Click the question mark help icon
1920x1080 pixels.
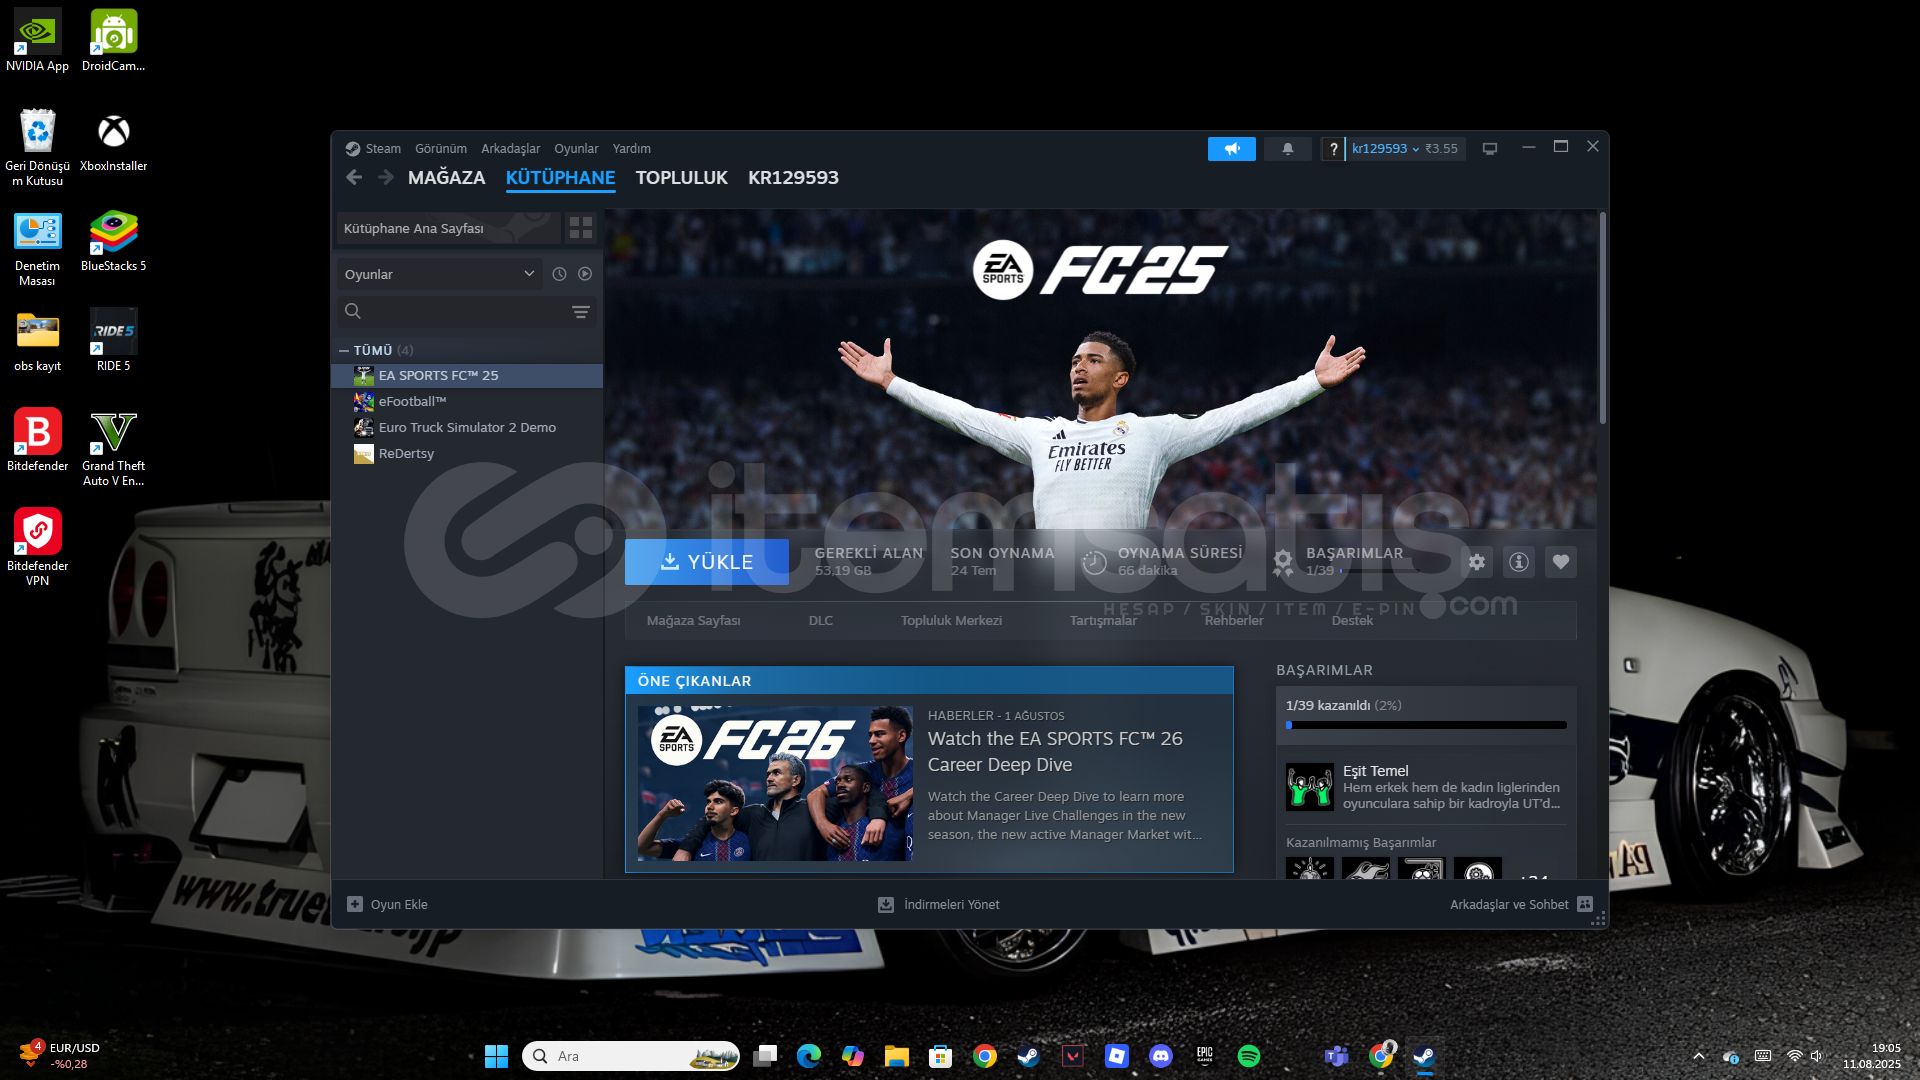1332,149
